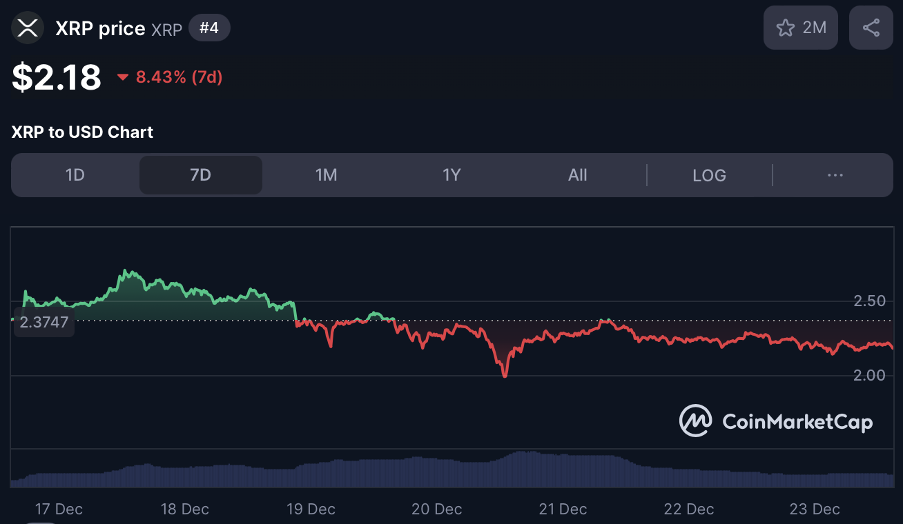Image resolution: width=904 pixels, height=524 pixels.
Task: Display the All time range
Action: click(x=577, y=175)
